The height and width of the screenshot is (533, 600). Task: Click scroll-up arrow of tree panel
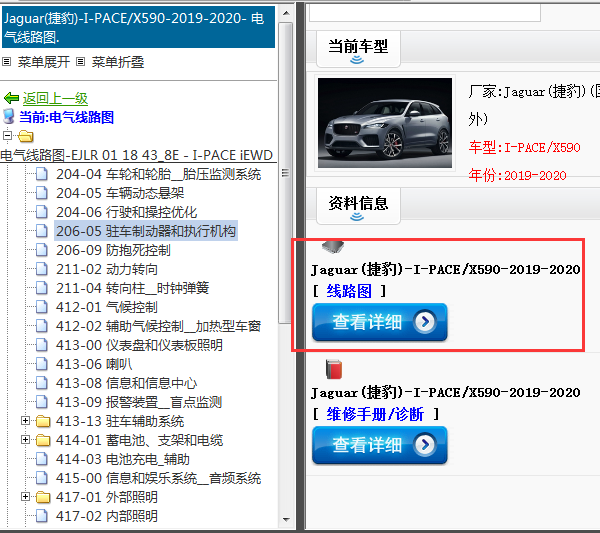point(286,14)
